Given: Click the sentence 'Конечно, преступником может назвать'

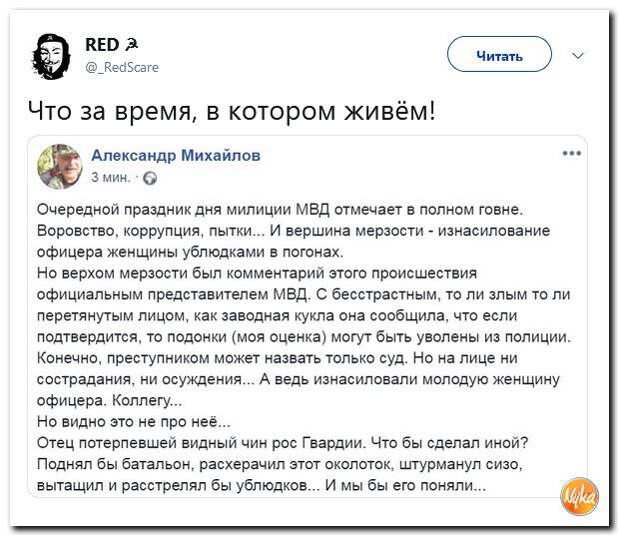Looking at the screenshot, I should 222,358.
